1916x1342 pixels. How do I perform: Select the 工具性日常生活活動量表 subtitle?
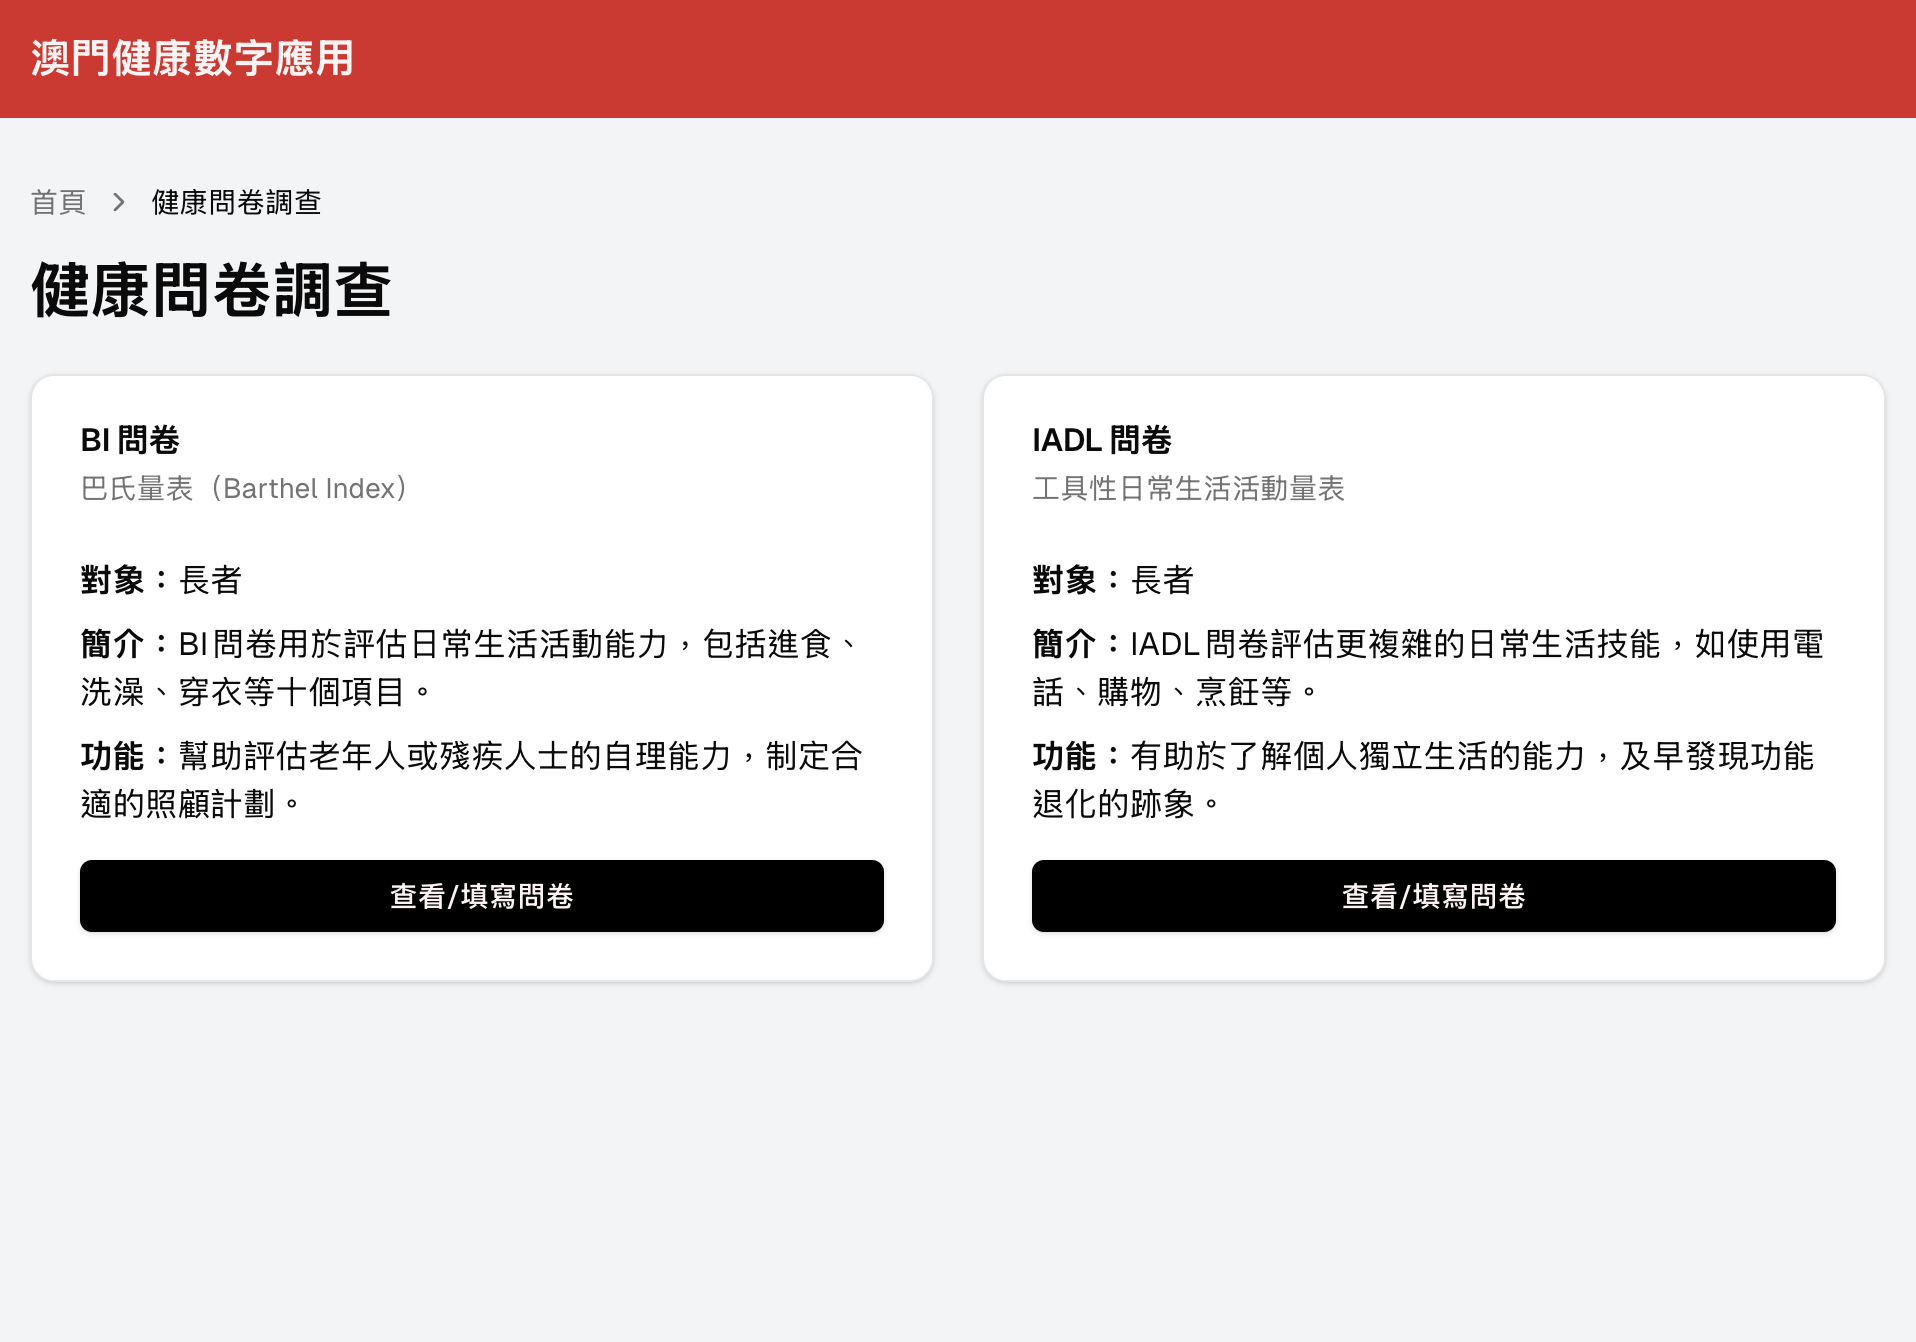point(1188,488)
